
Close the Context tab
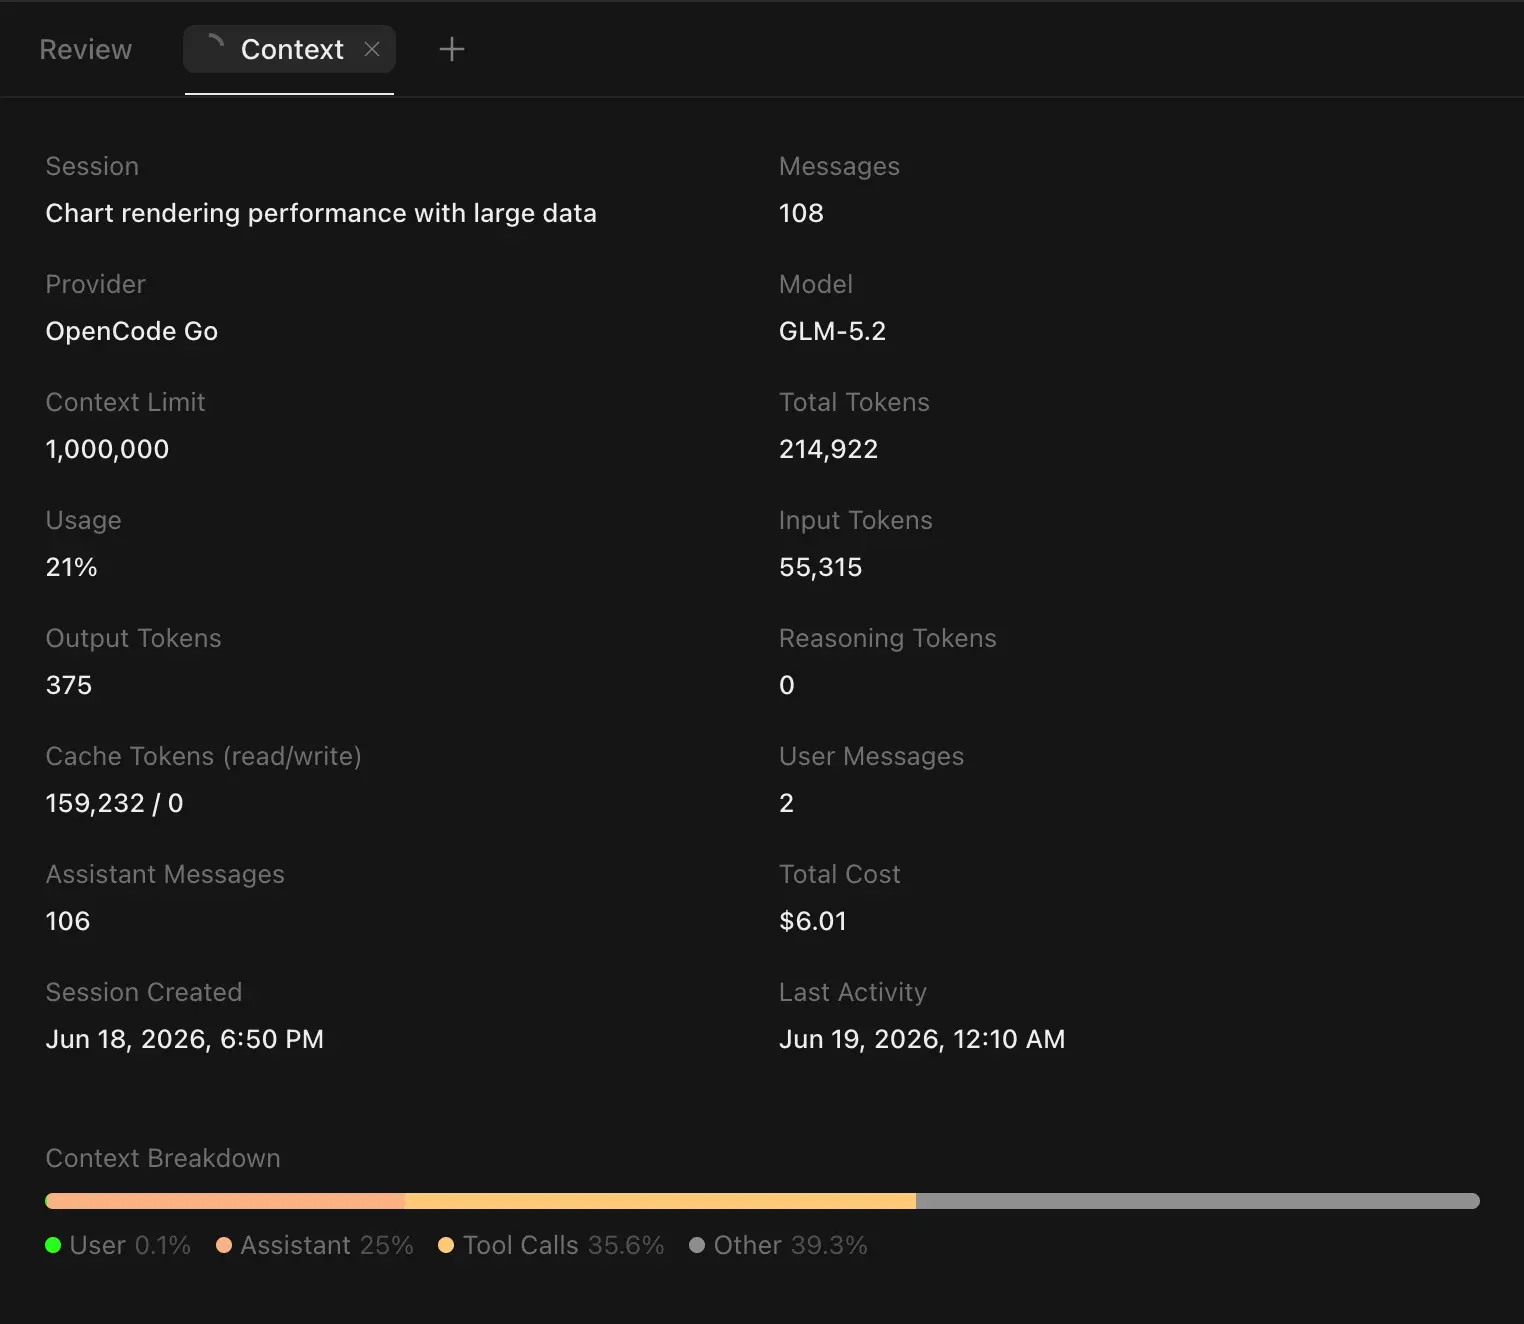click(x=372, y=49)
